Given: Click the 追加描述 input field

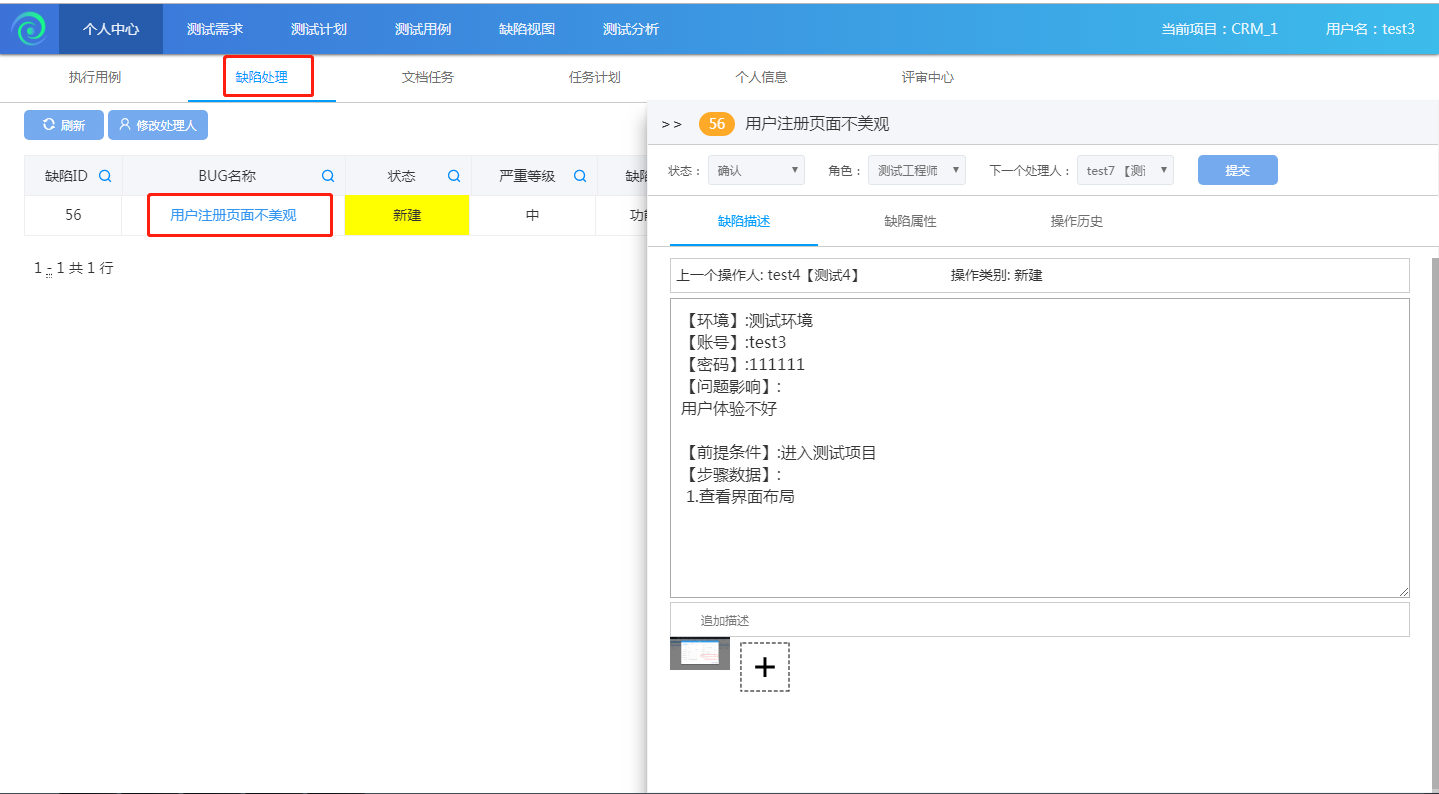Looking at the screenshot, I should pos(1039,620).
